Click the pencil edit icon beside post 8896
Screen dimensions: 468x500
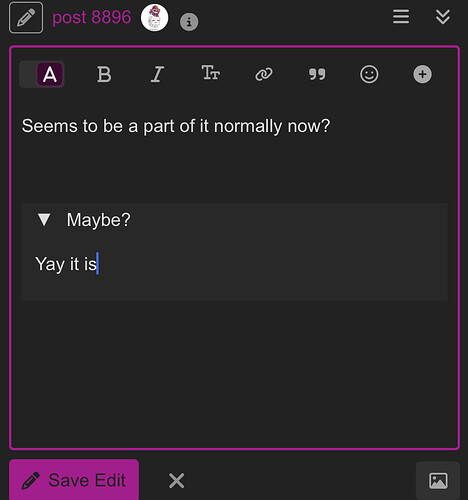[x=26, y=18]
